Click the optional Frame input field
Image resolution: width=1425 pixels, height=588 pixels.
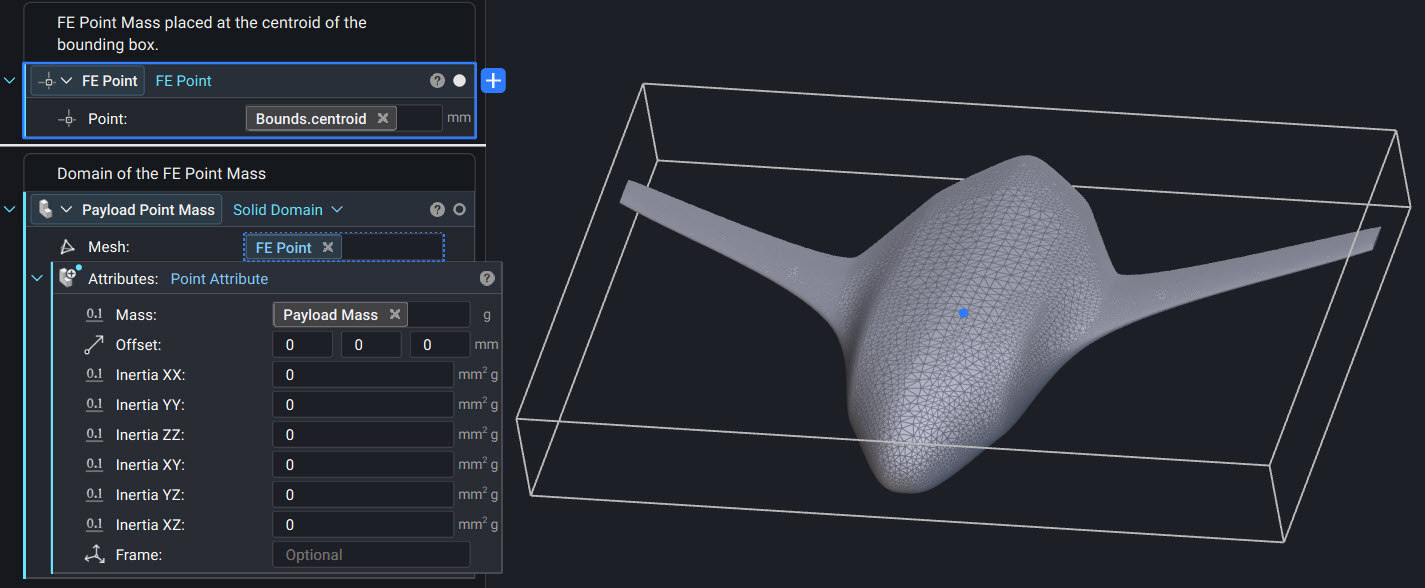(371, 555)
